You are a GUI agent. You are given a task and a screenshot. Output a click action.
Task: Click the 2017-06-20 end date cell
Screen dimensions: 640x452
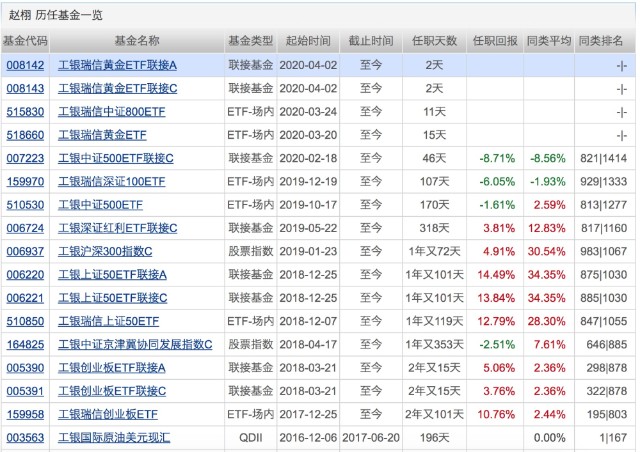371,438
